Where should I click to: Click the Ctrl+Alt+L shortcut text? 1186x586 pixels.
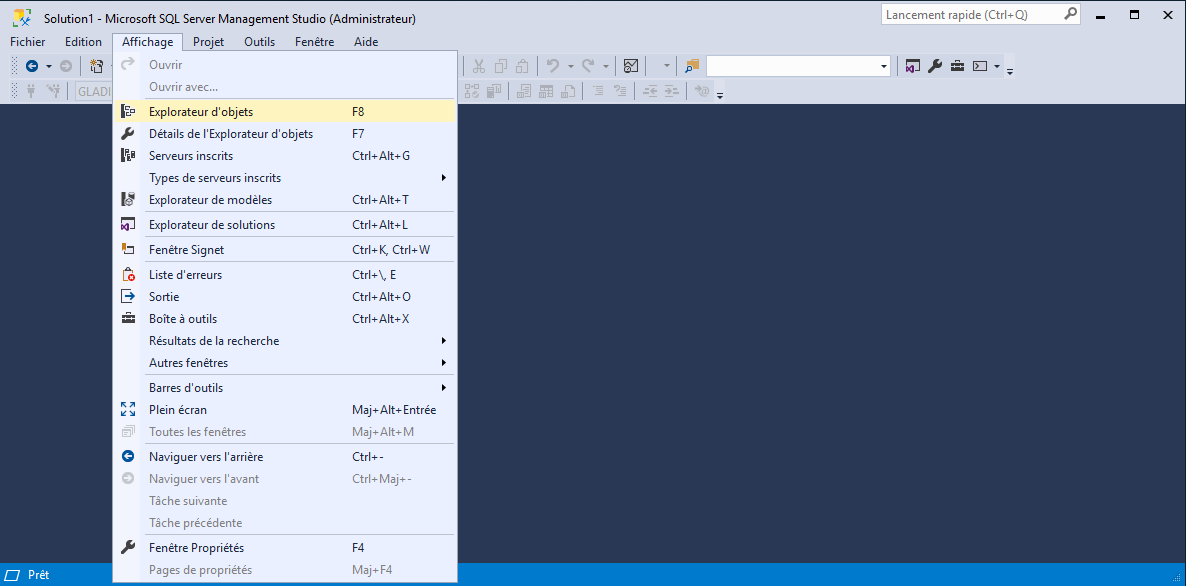(380, 225)
